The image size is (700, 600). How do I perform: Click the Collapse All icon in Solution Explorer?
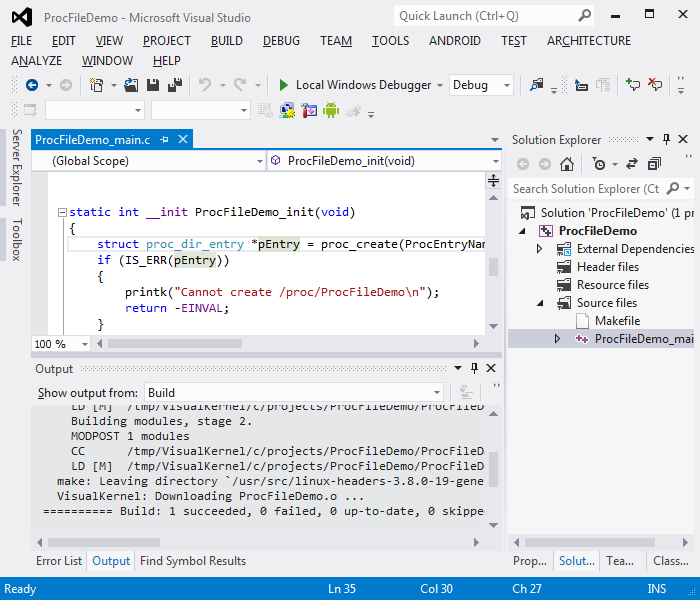654,164
